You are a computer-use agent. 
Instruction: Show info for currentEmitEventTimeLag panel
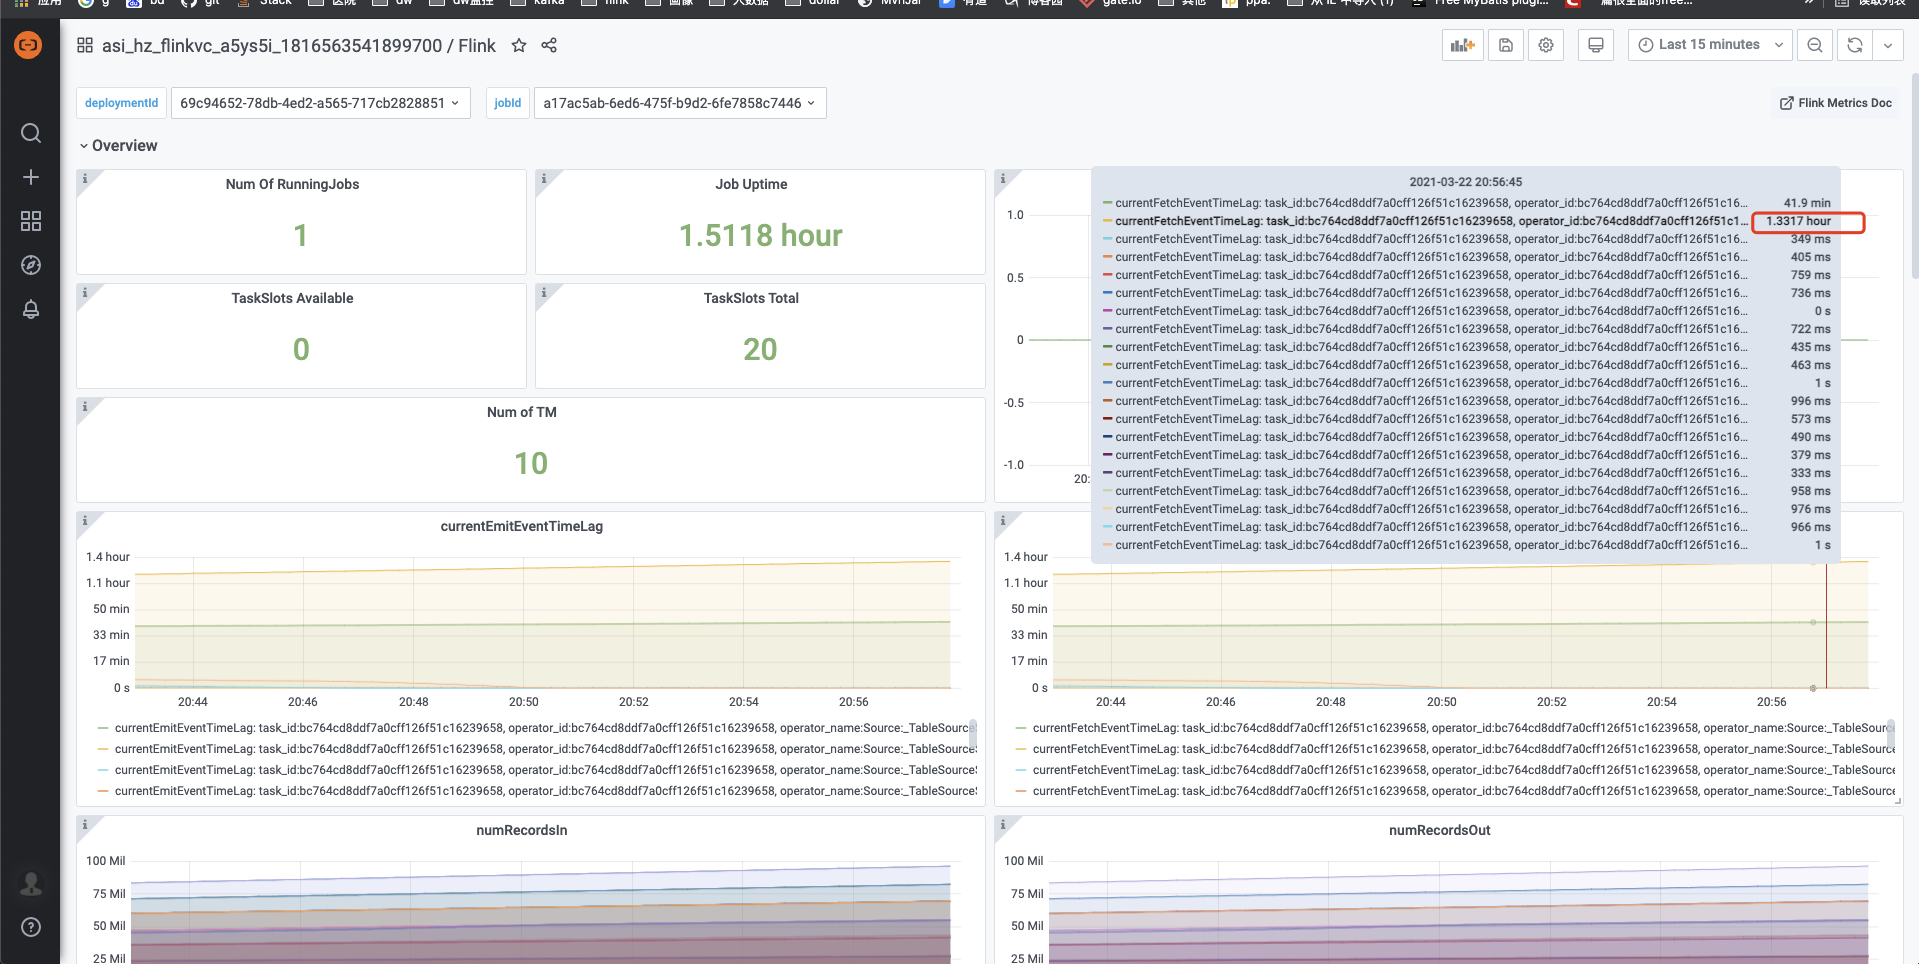85,521
